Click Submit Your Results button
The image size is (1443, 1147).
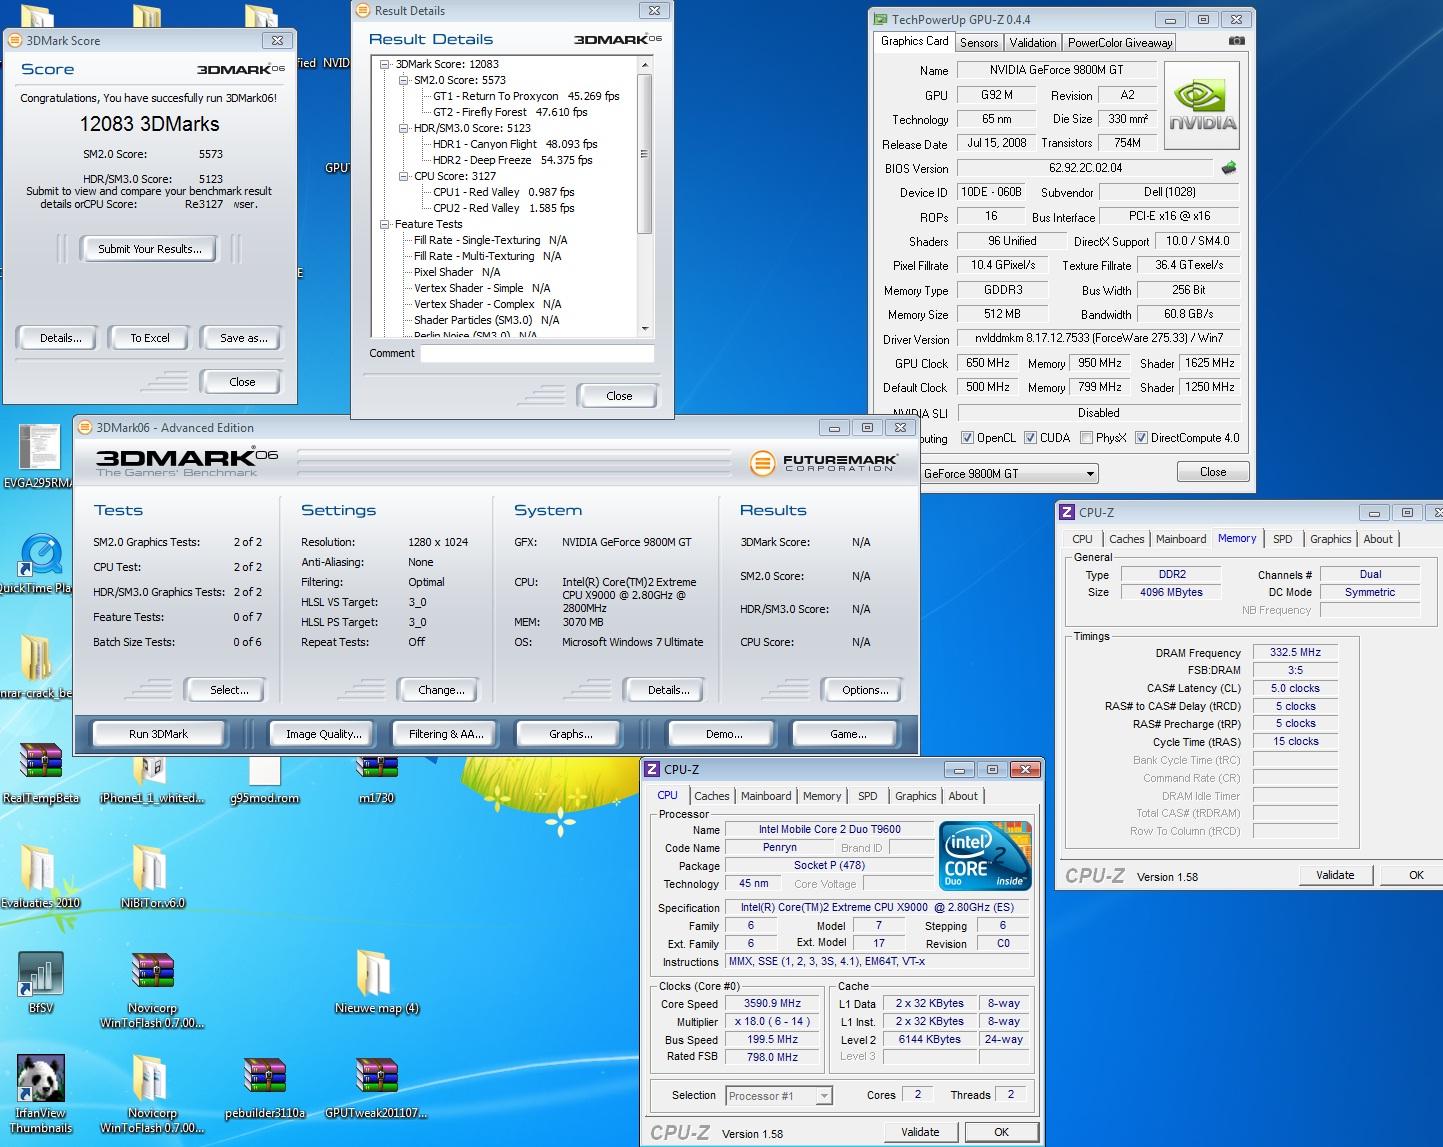click(x=149, y=249)
